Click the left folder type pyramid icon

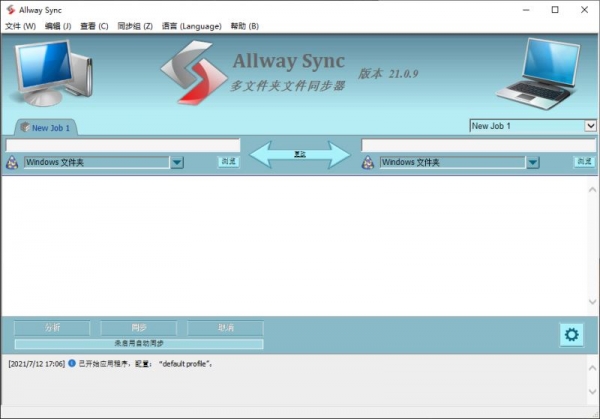12,163
